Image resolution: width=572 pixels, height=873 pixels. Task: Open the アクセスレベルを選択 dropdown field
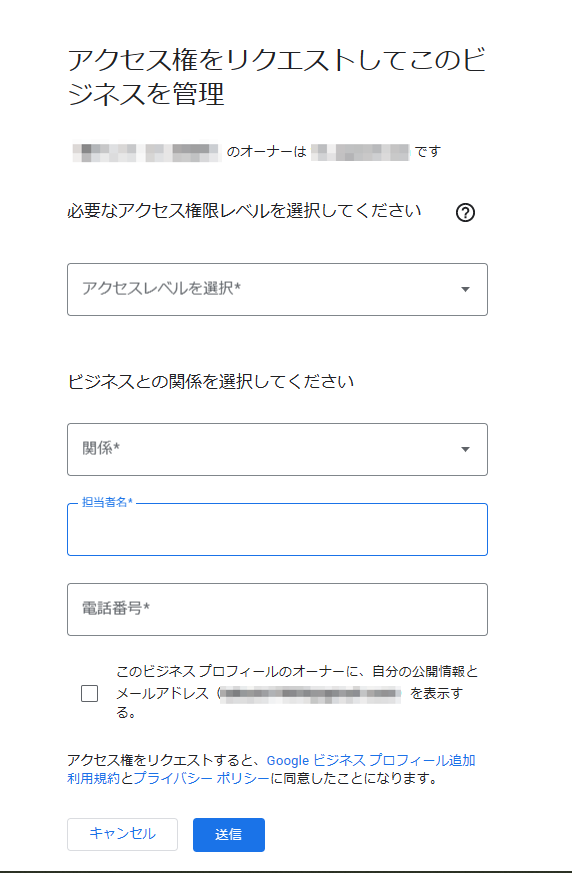pyautogui.click(x=277, y=290)
